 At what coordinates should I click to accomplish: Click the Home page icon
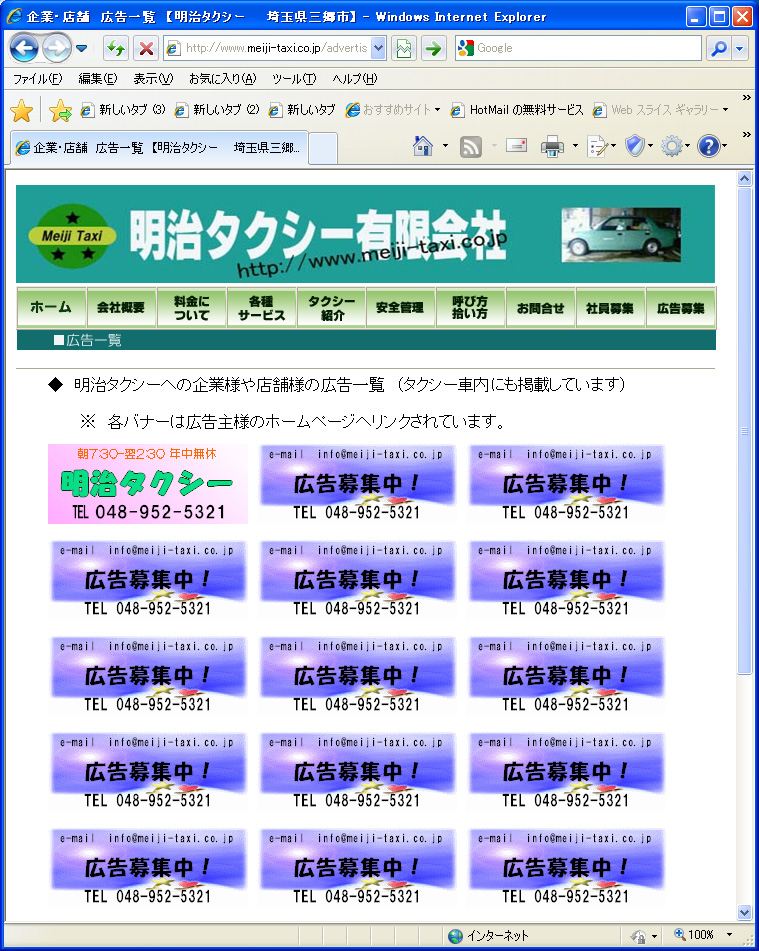[x=423, y=146]
